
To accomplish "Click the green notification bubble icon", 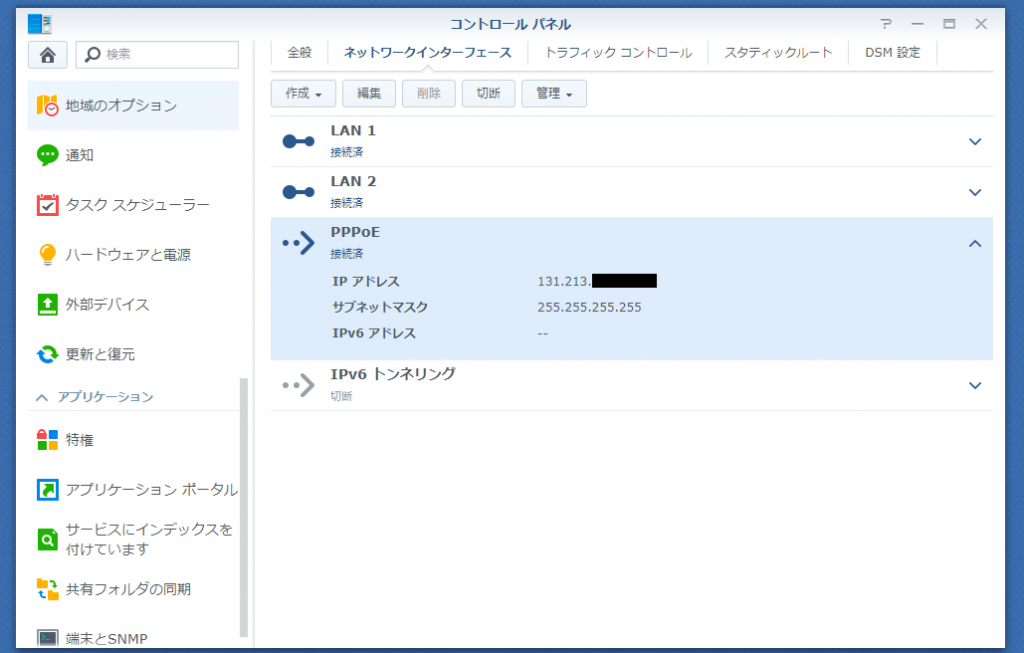I will 47,155.
